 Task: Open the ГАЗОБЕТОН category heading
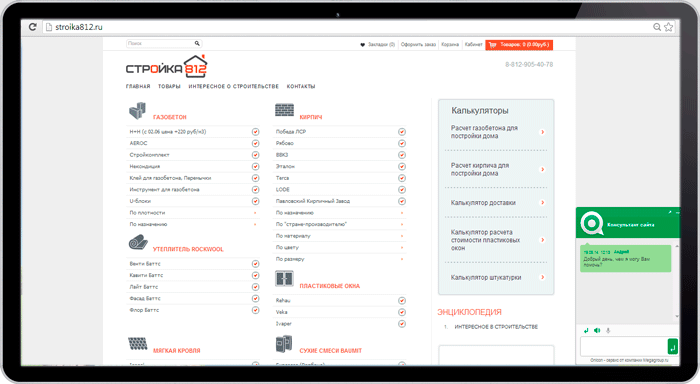170,117
